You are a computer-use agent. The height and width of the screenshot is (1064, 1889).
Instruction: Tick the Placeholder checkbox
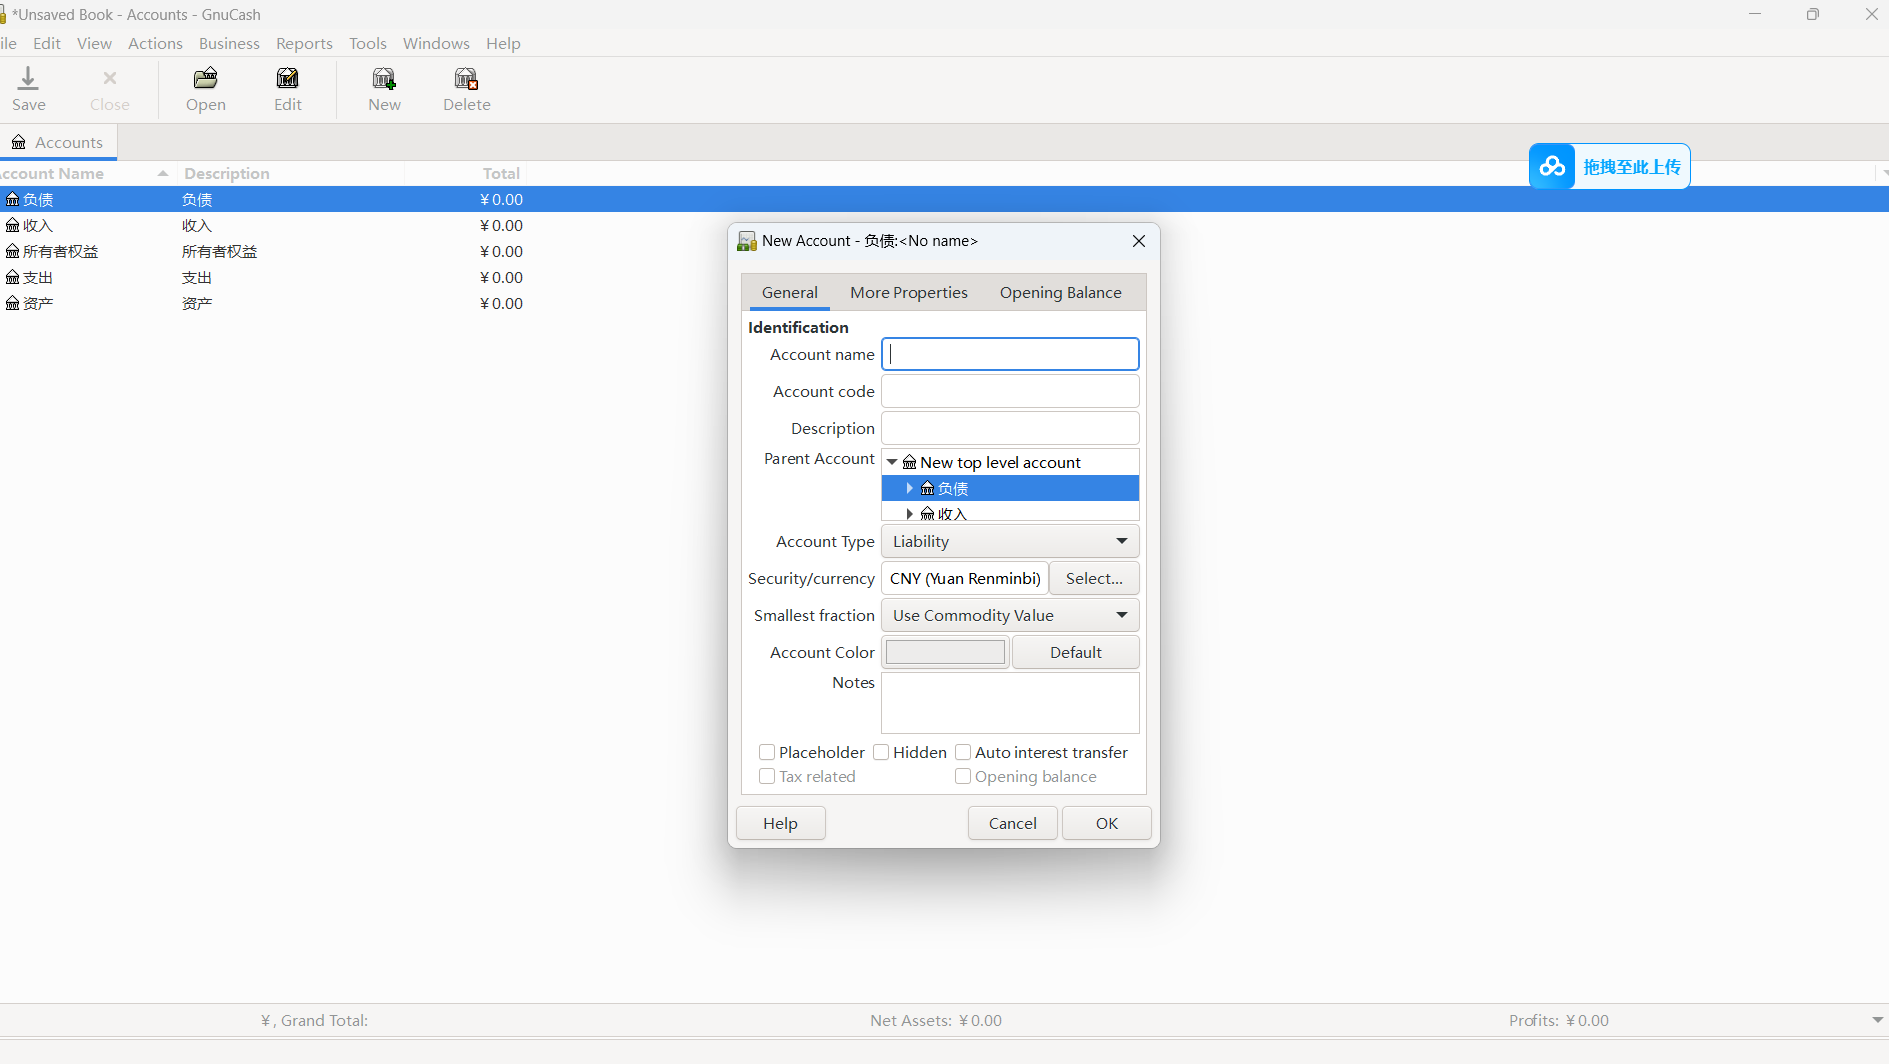[767, 752]
